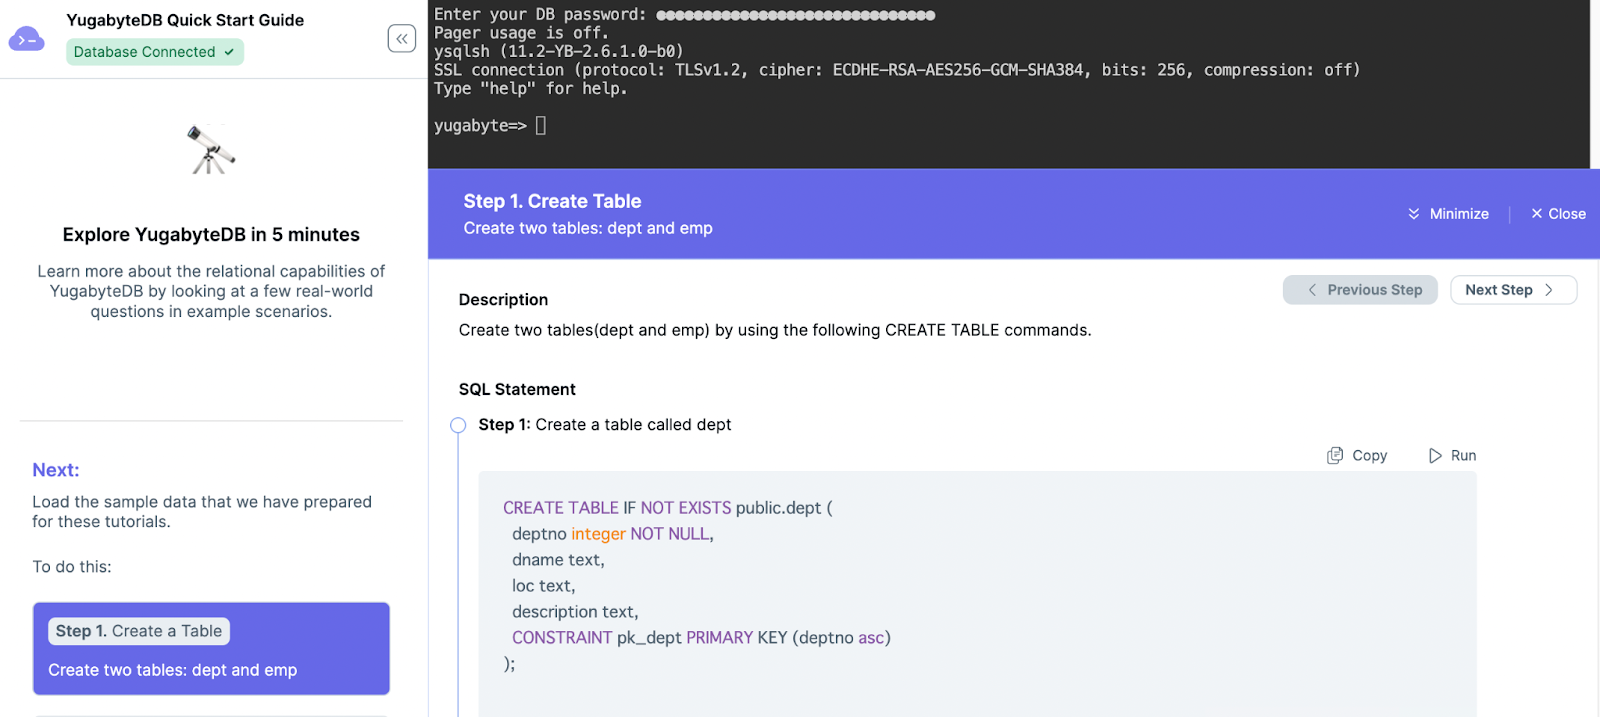Run the dept CREATE TABLE statement
This screenshot has width=1600, height=717.
[x=1452, y=456]
